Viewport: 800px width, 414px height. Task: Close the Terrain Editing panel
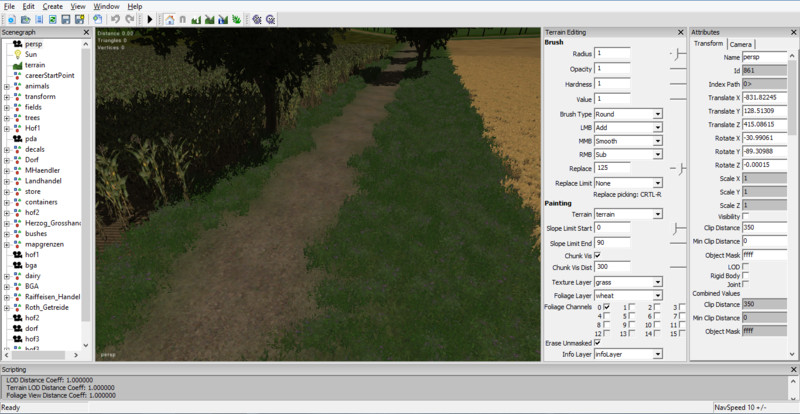pyautogui.click(x=680, y=32)
